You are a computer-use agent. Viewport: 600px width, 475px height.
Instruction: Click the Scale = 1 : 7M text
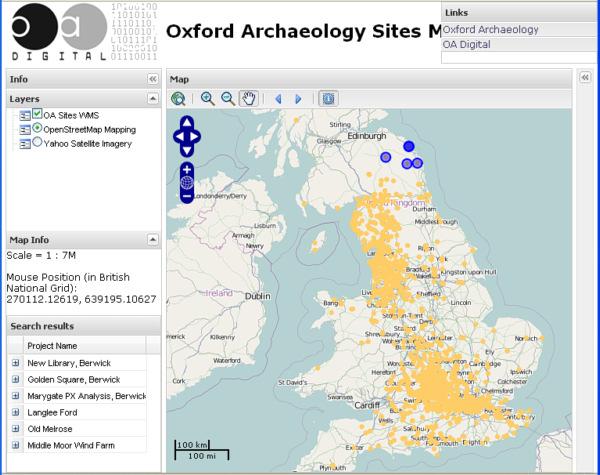tap(41, 255)
